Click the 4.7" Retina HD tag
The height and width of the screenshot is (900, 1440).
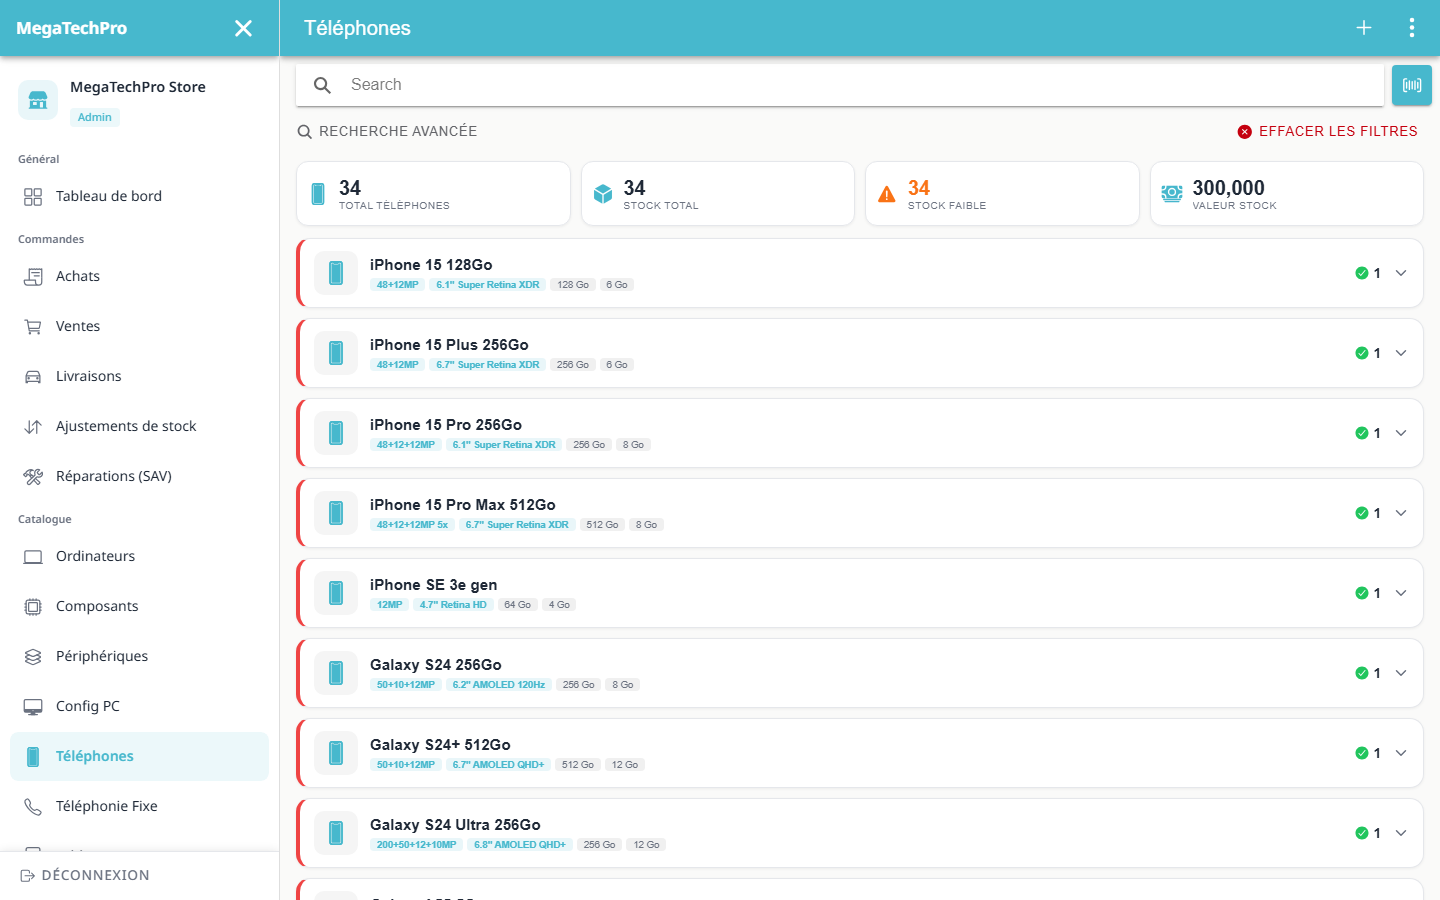click(x=453, y=605)
